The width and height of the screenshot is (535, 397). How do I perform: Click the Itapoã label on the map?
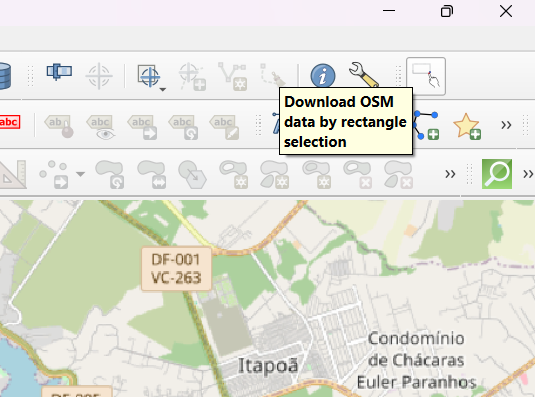268,365
